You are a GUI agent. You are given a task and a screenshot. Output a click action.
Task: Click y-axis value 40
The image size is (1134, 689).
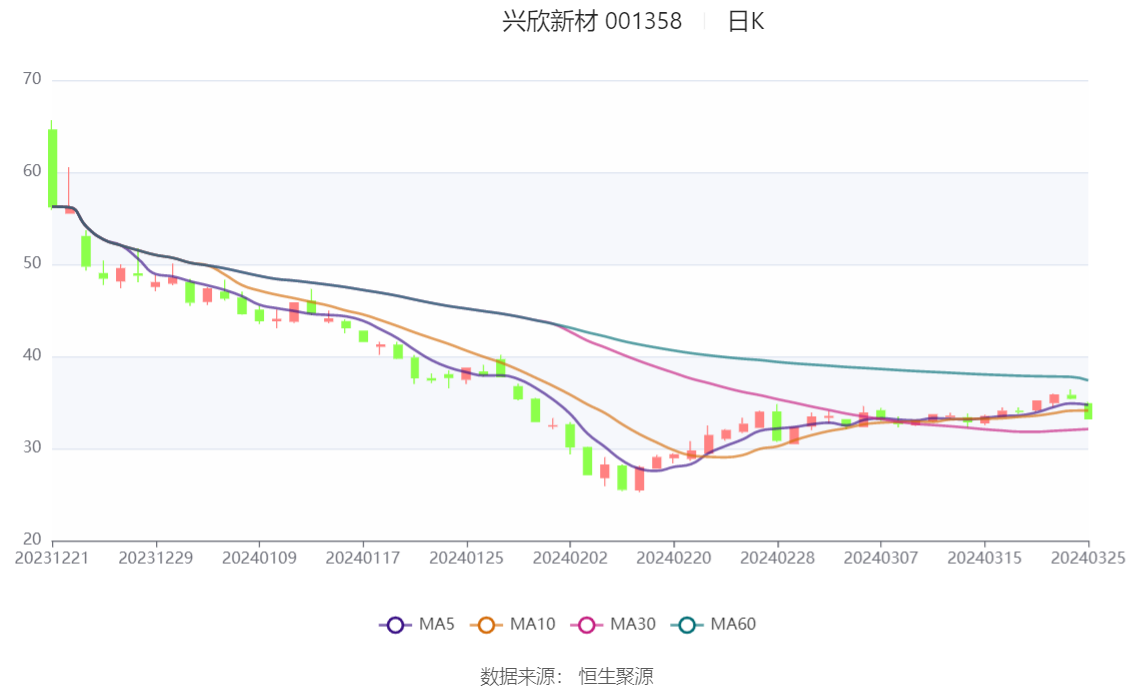[x=32, y=355]
